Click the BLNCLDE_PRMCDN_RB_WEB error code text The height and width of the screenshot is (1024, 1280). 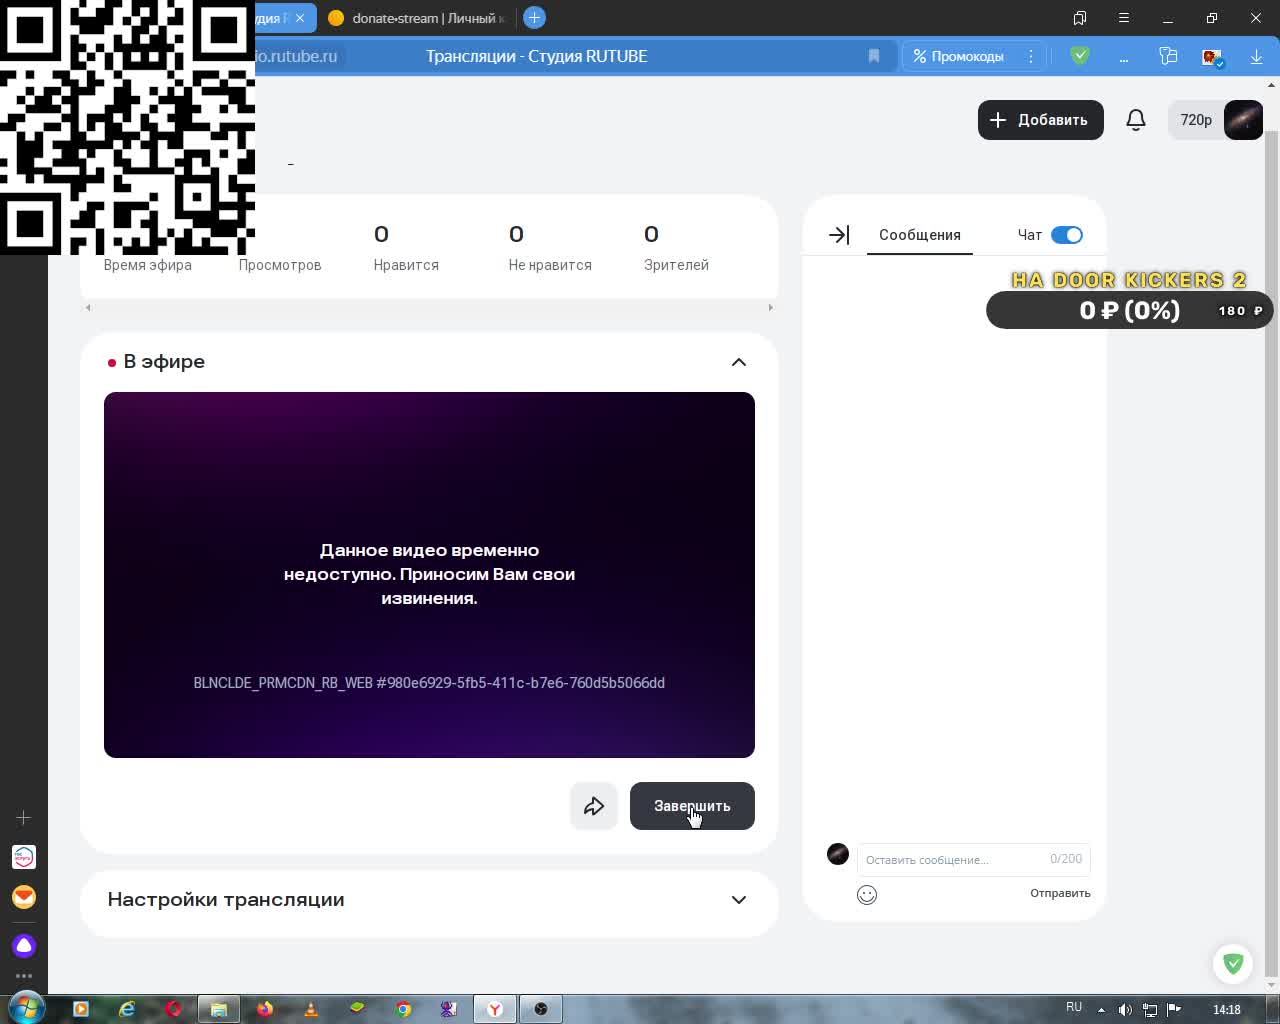(x=429, y=683)
